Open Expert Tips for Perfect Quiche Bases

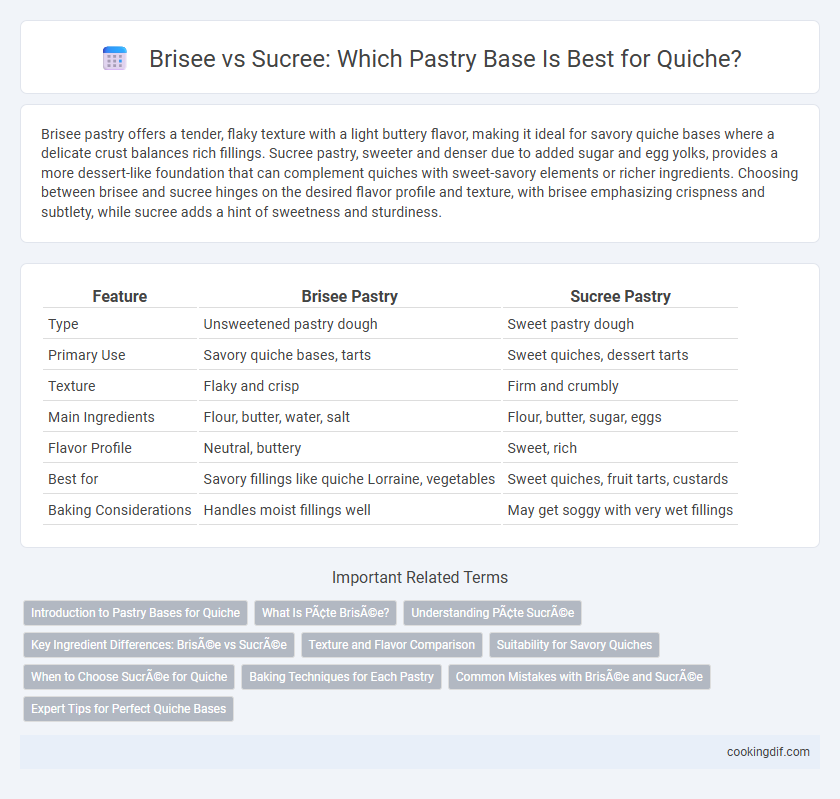coord(129,708)
